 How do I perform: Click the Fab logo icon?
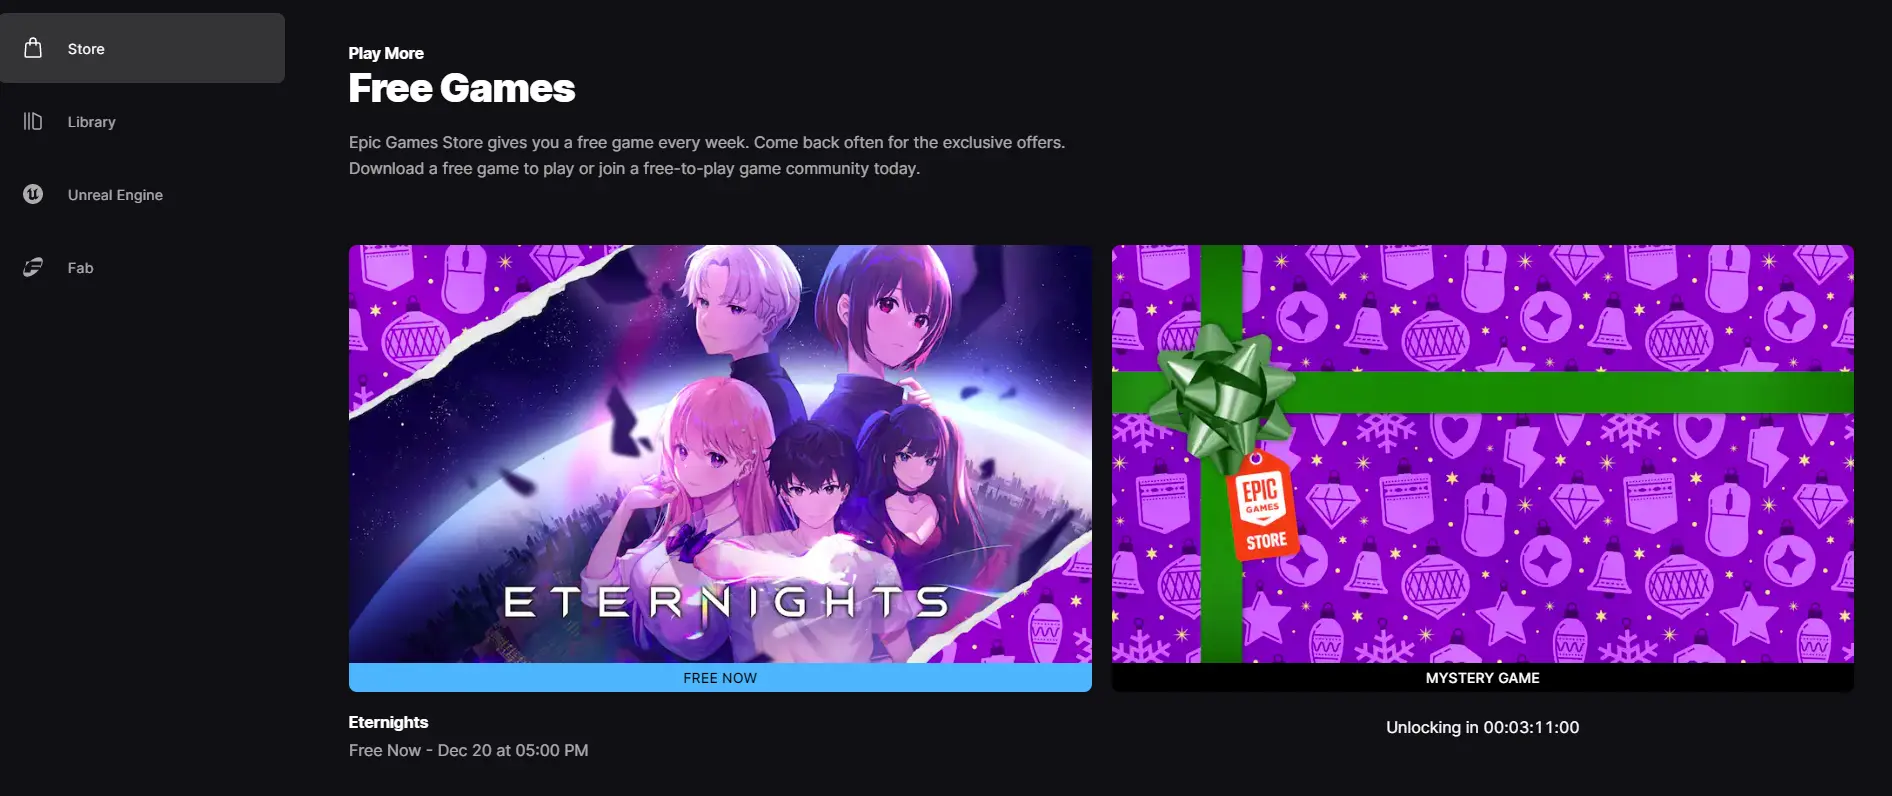pos(33,267)
